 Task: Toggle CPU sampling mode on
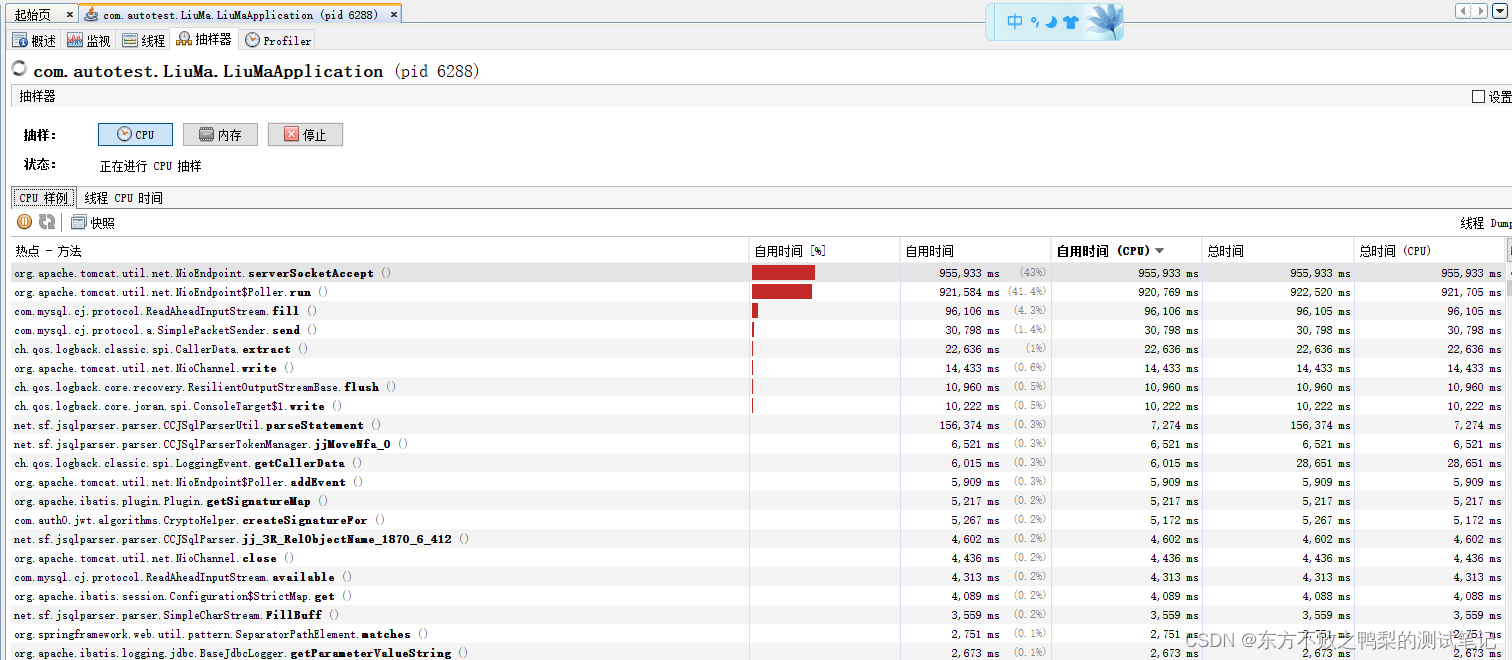(x=135, y=134)
